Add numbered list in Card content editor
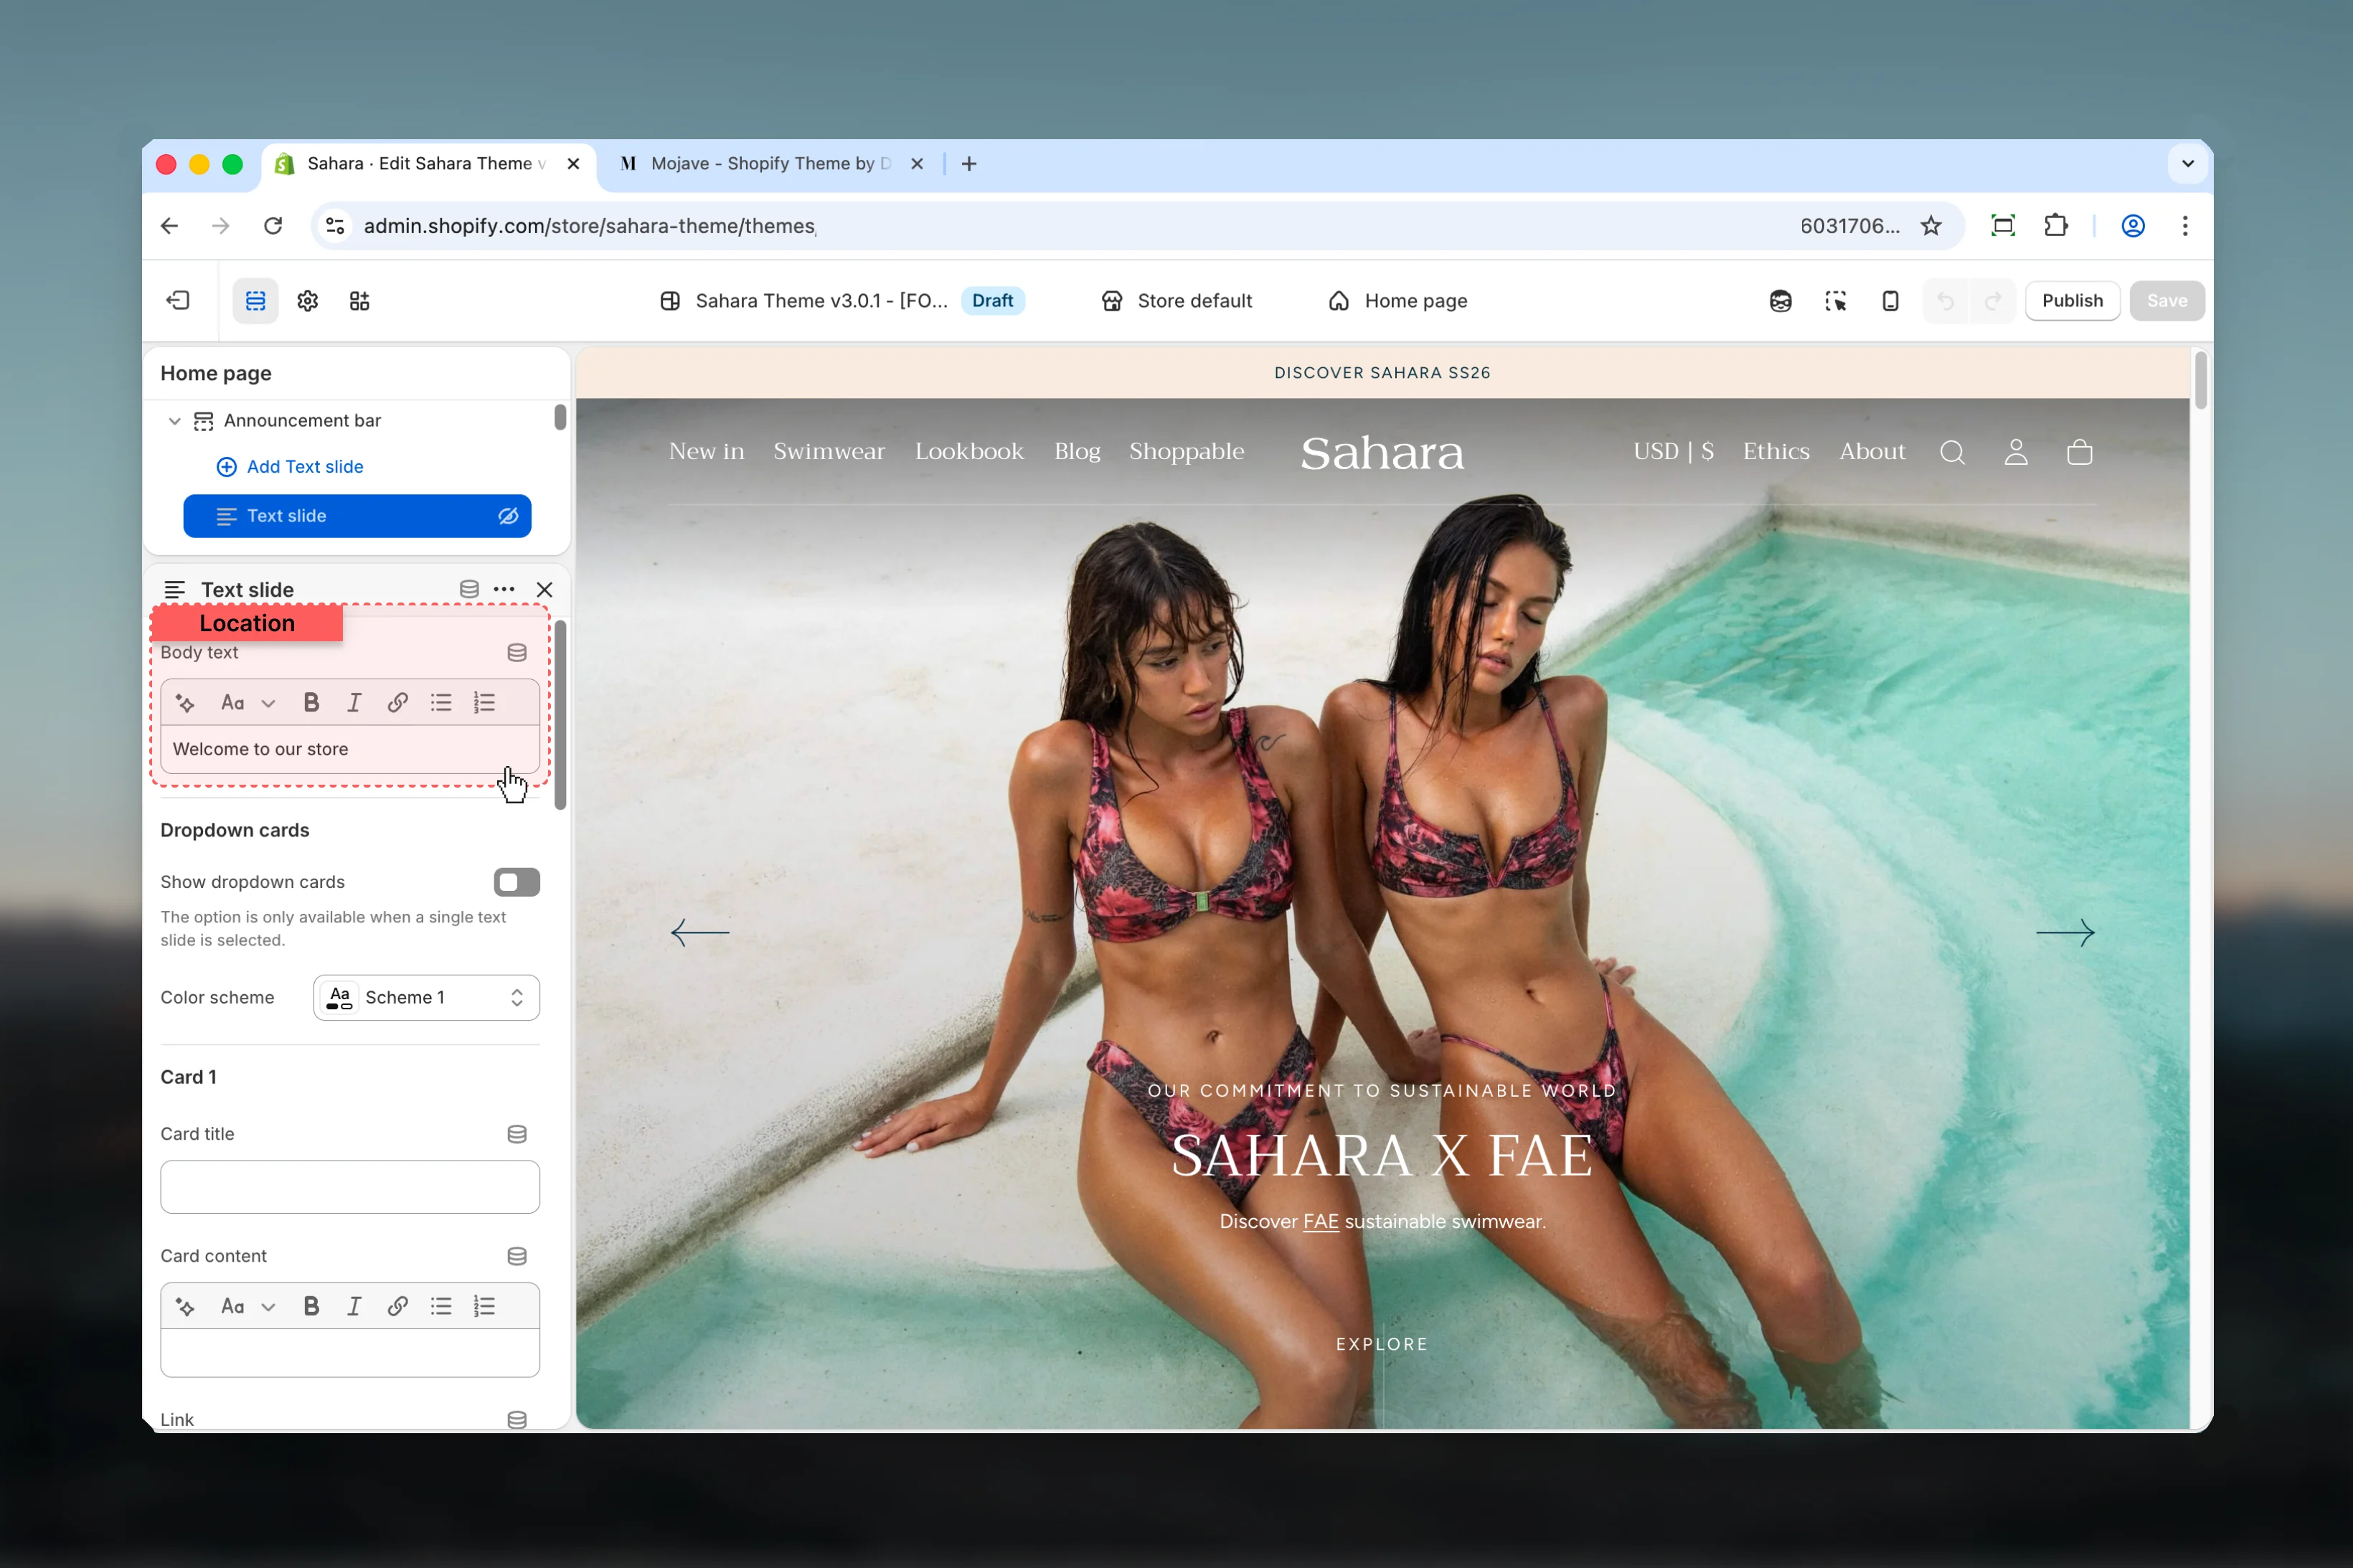 [x=485, y=1306]
